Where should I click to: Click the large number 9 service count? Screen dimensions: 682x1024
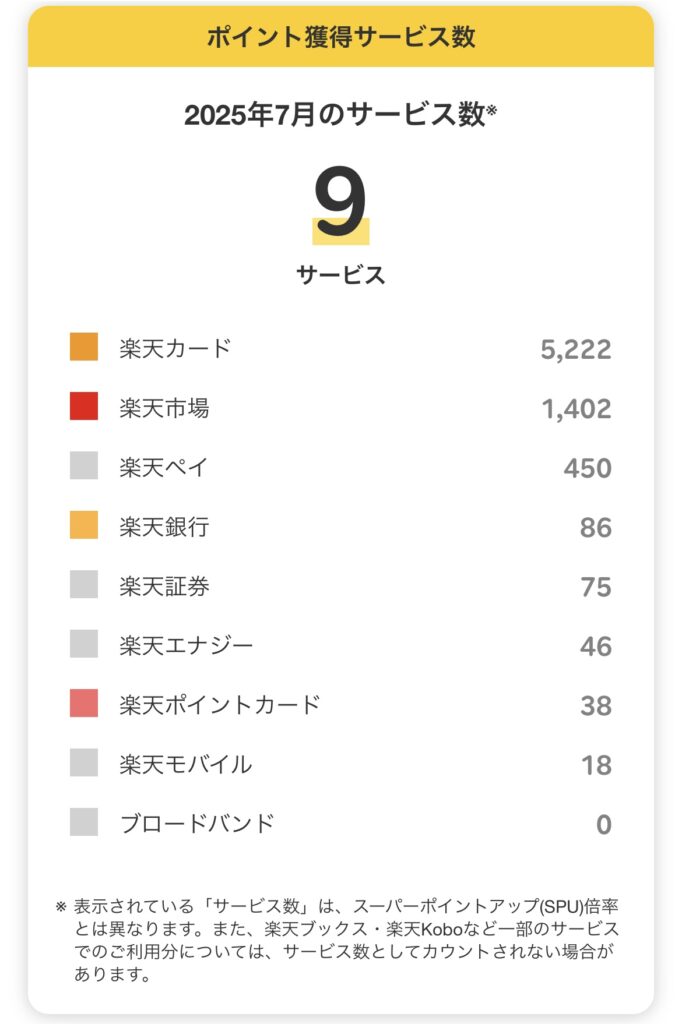(340, 204)
